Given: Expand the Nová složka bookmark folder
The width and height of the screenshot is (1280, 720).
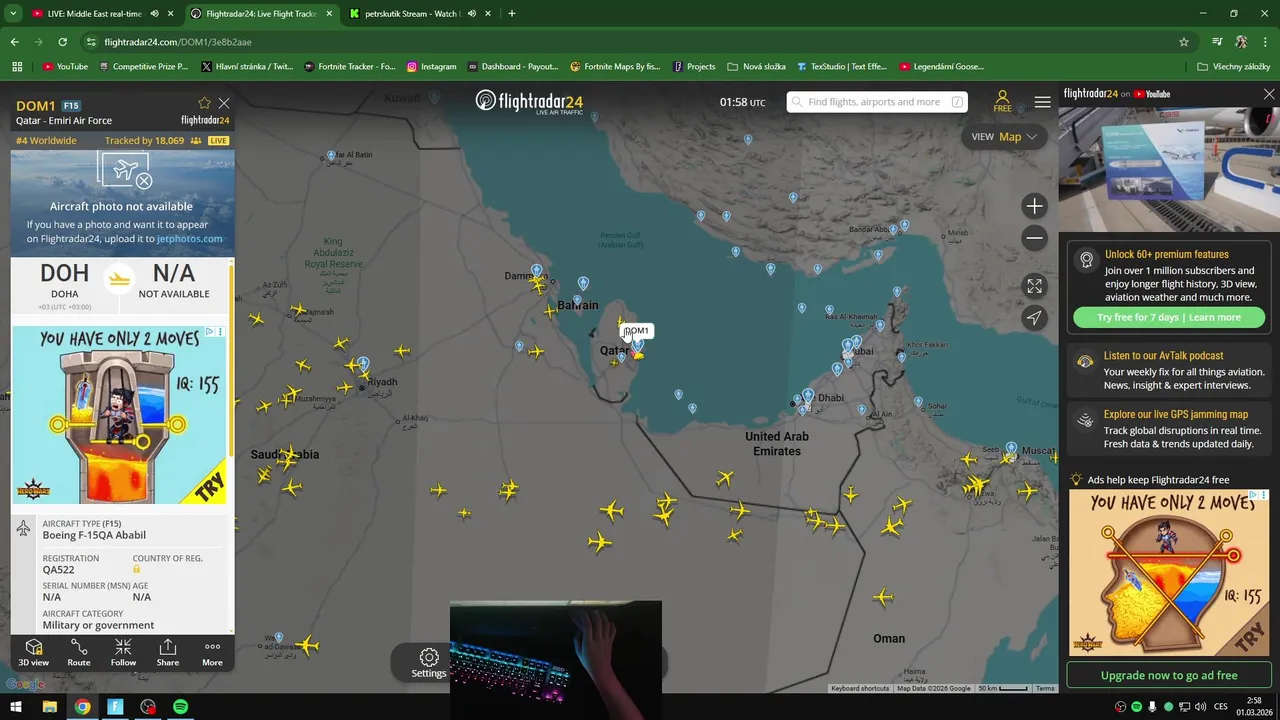Looking at the screenshot, I should pyautogui.click(x=757, y=67).
